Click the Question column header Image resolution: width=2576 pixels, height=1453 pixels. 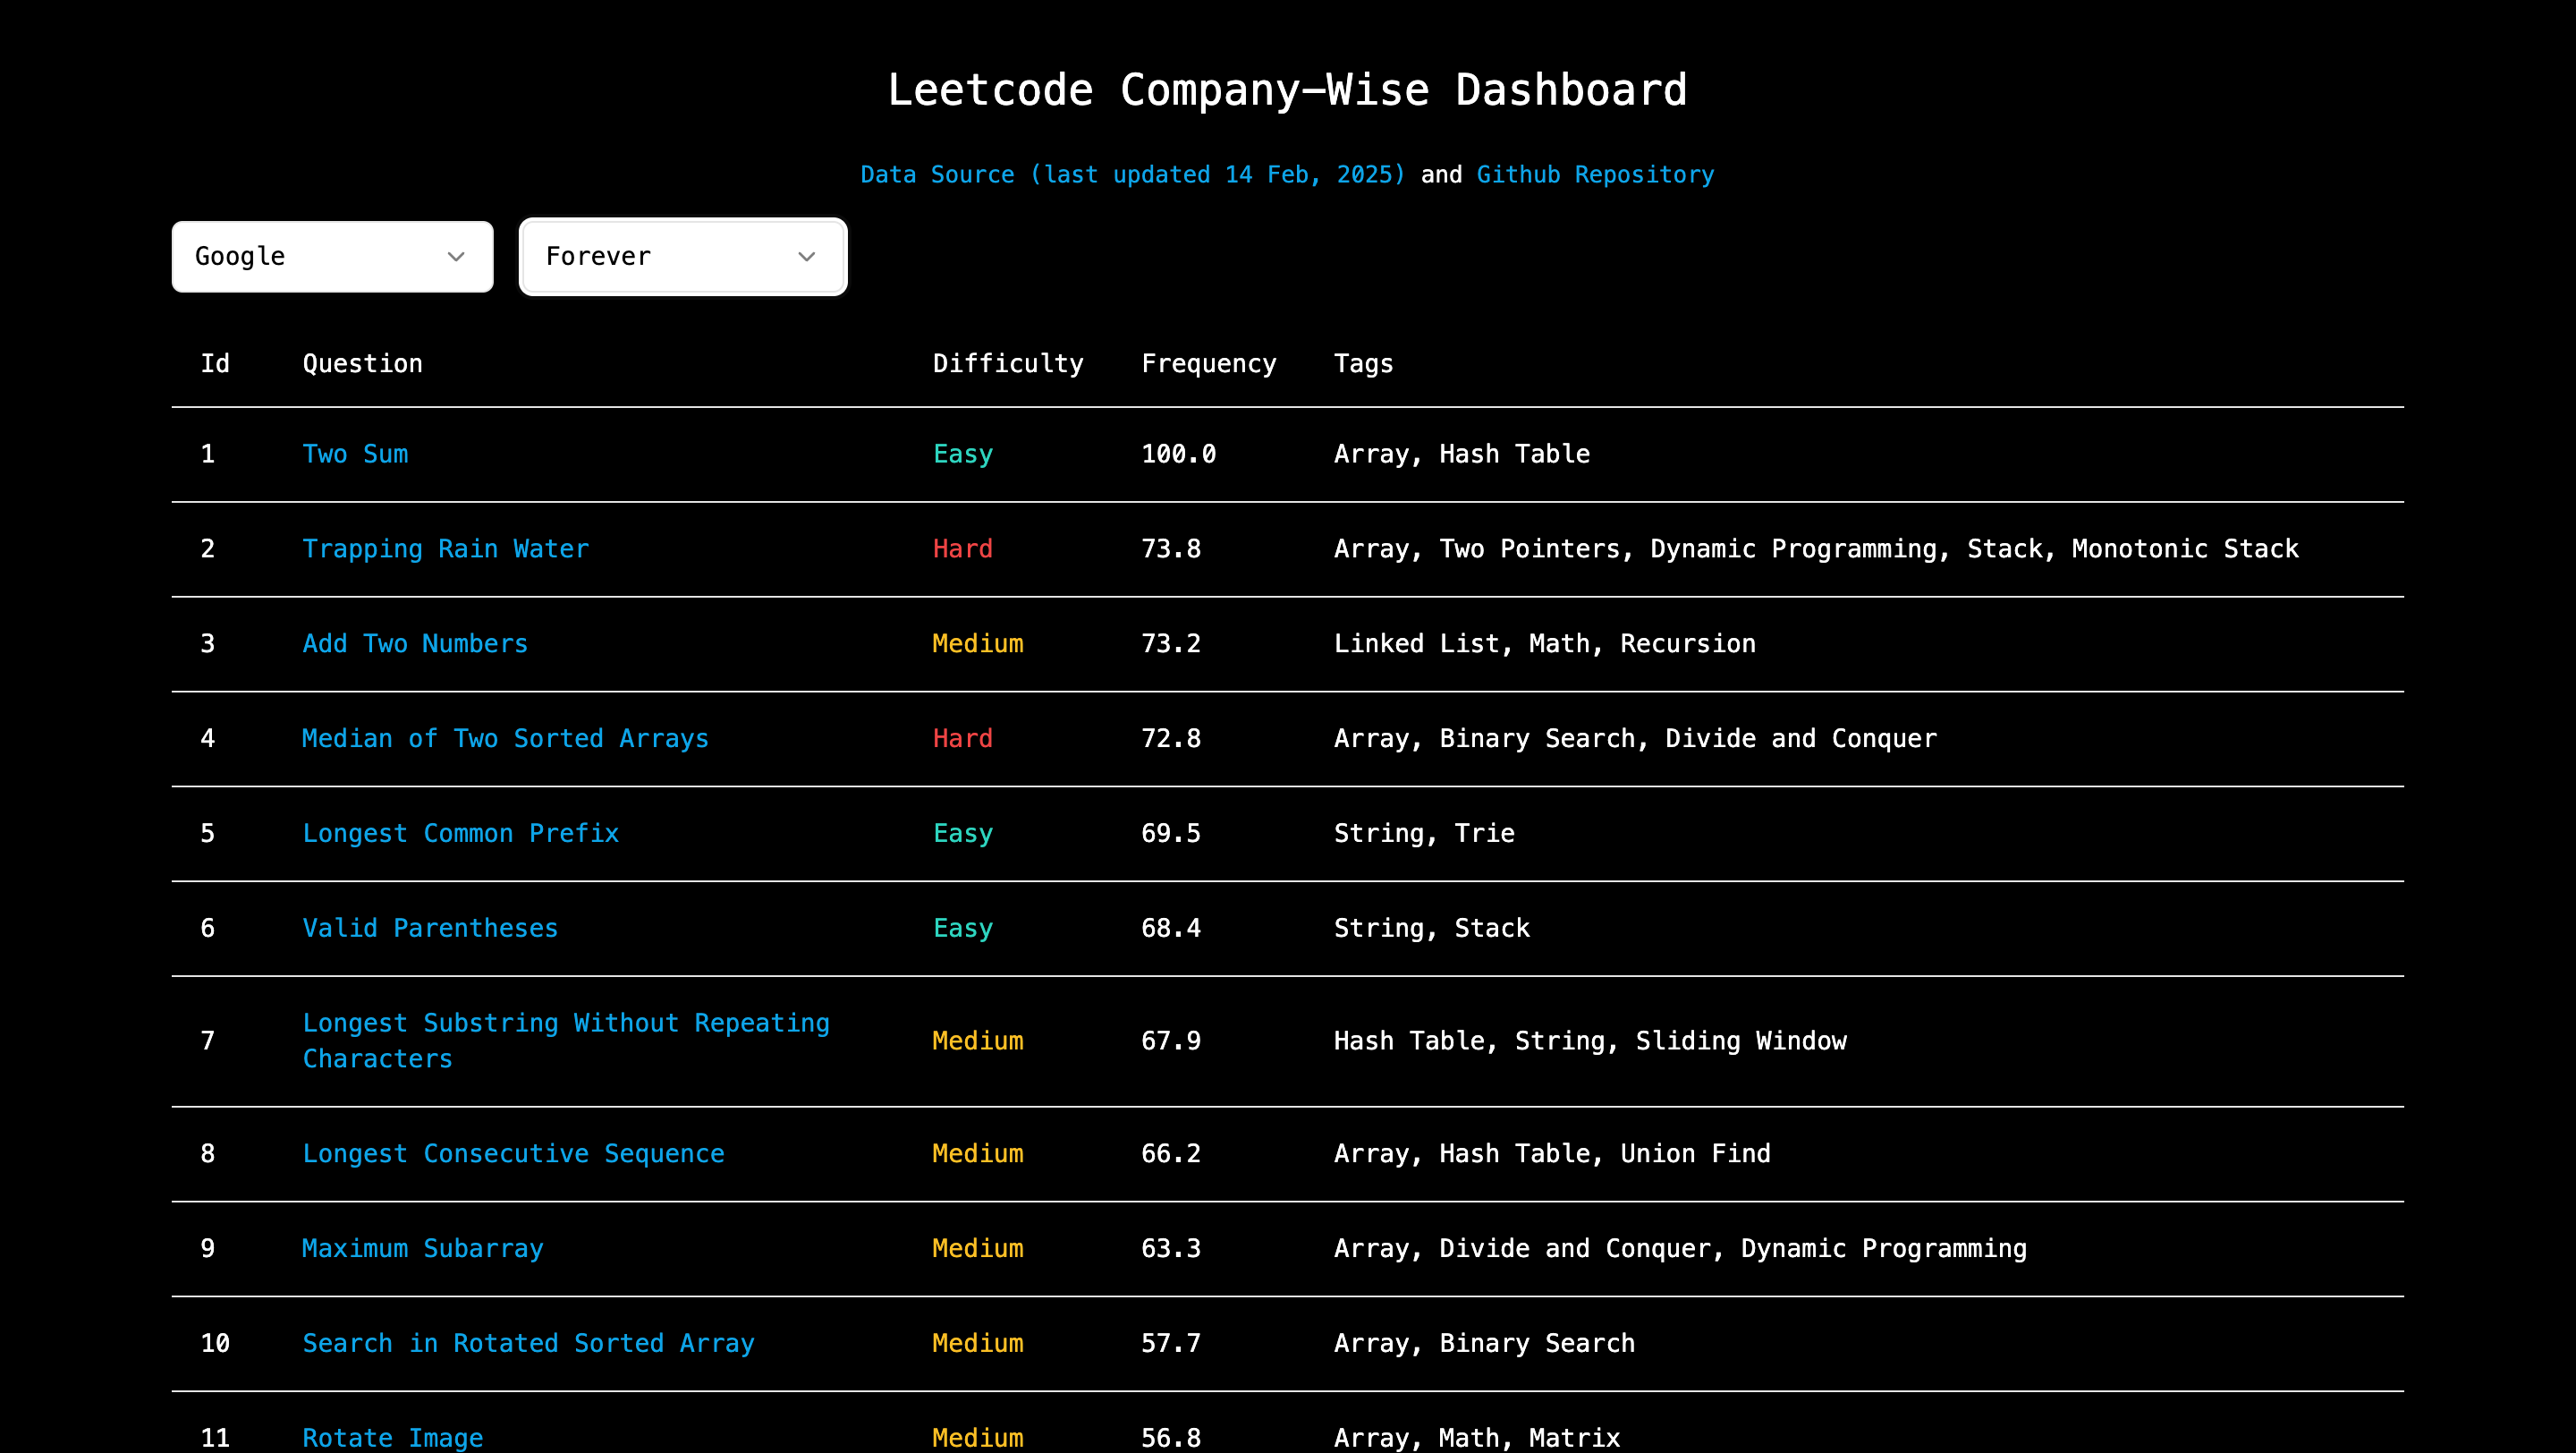click(x=362, y=364)
